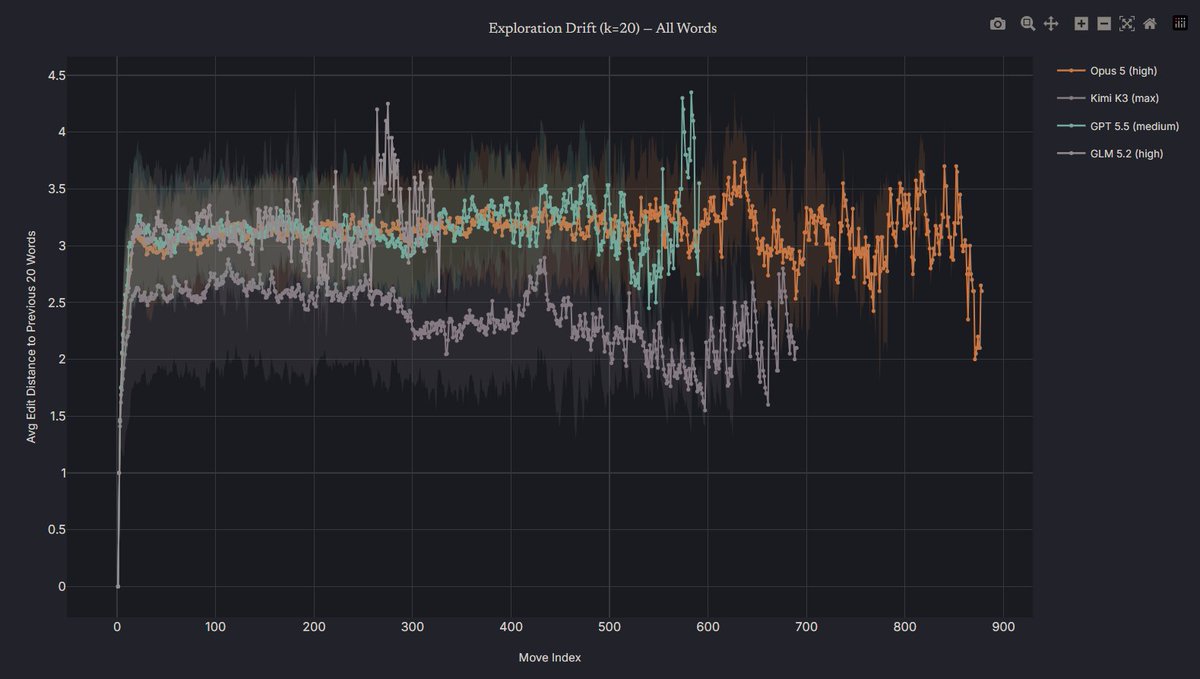Click the y-axis tick label 1.5

click(x=57, y=416)
